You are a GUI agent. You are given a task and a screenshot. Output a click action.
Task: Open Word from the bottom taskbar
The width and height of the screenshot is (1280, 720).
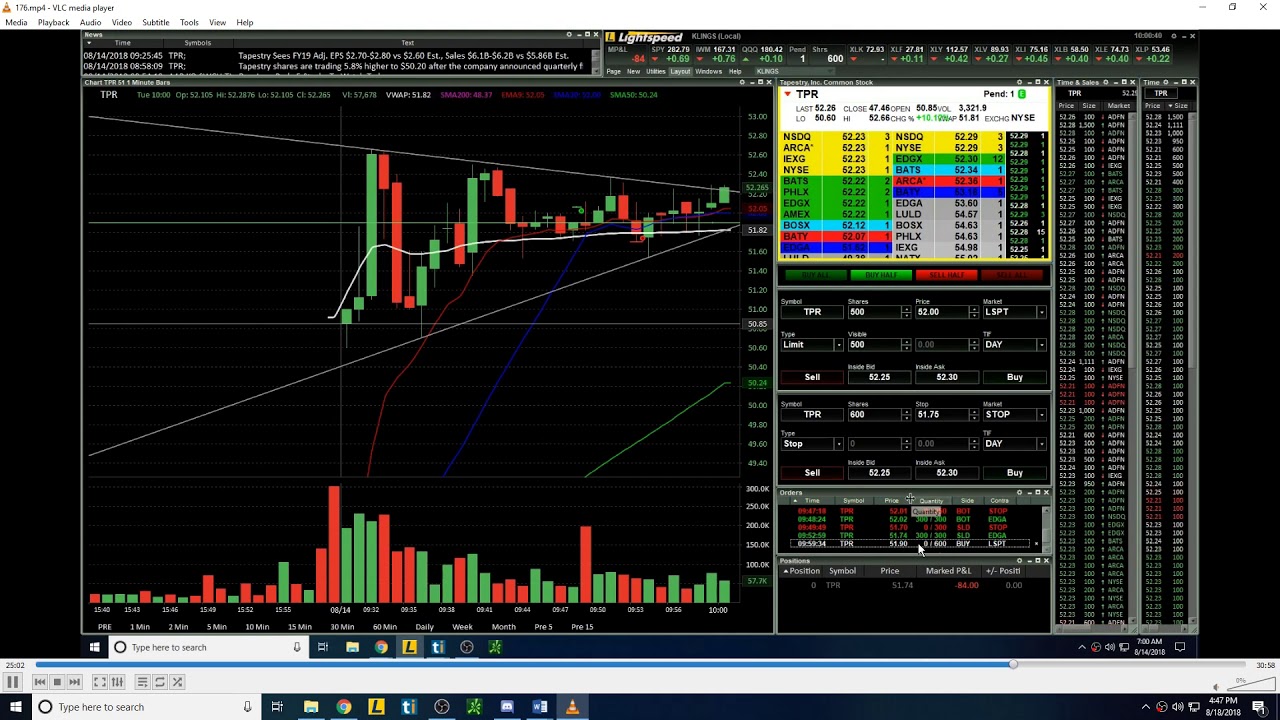point(540,707)
